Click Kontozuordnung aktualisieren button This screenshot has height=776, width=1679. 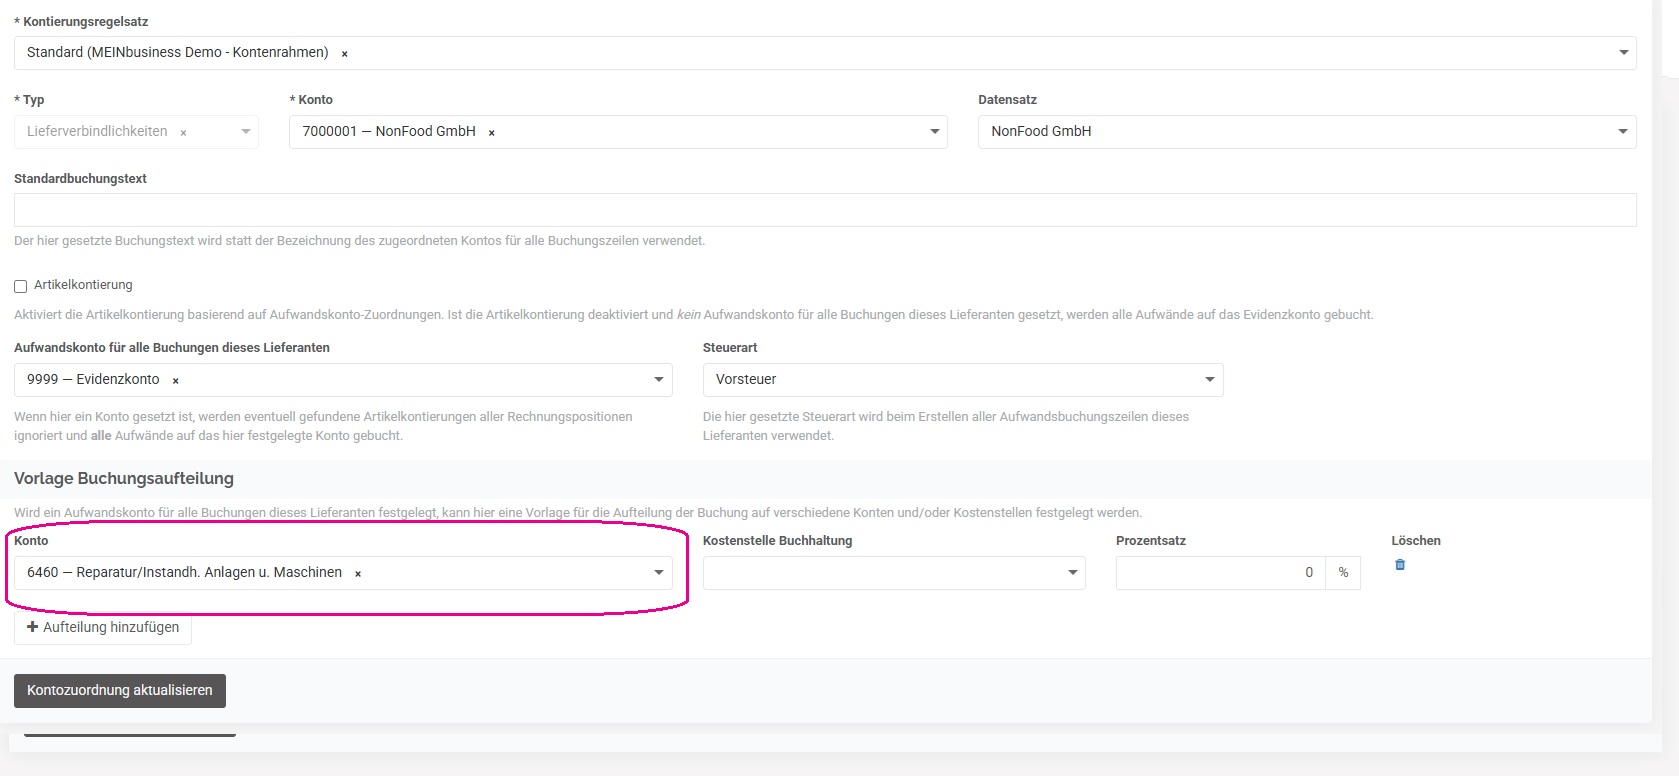coord(120,690)
